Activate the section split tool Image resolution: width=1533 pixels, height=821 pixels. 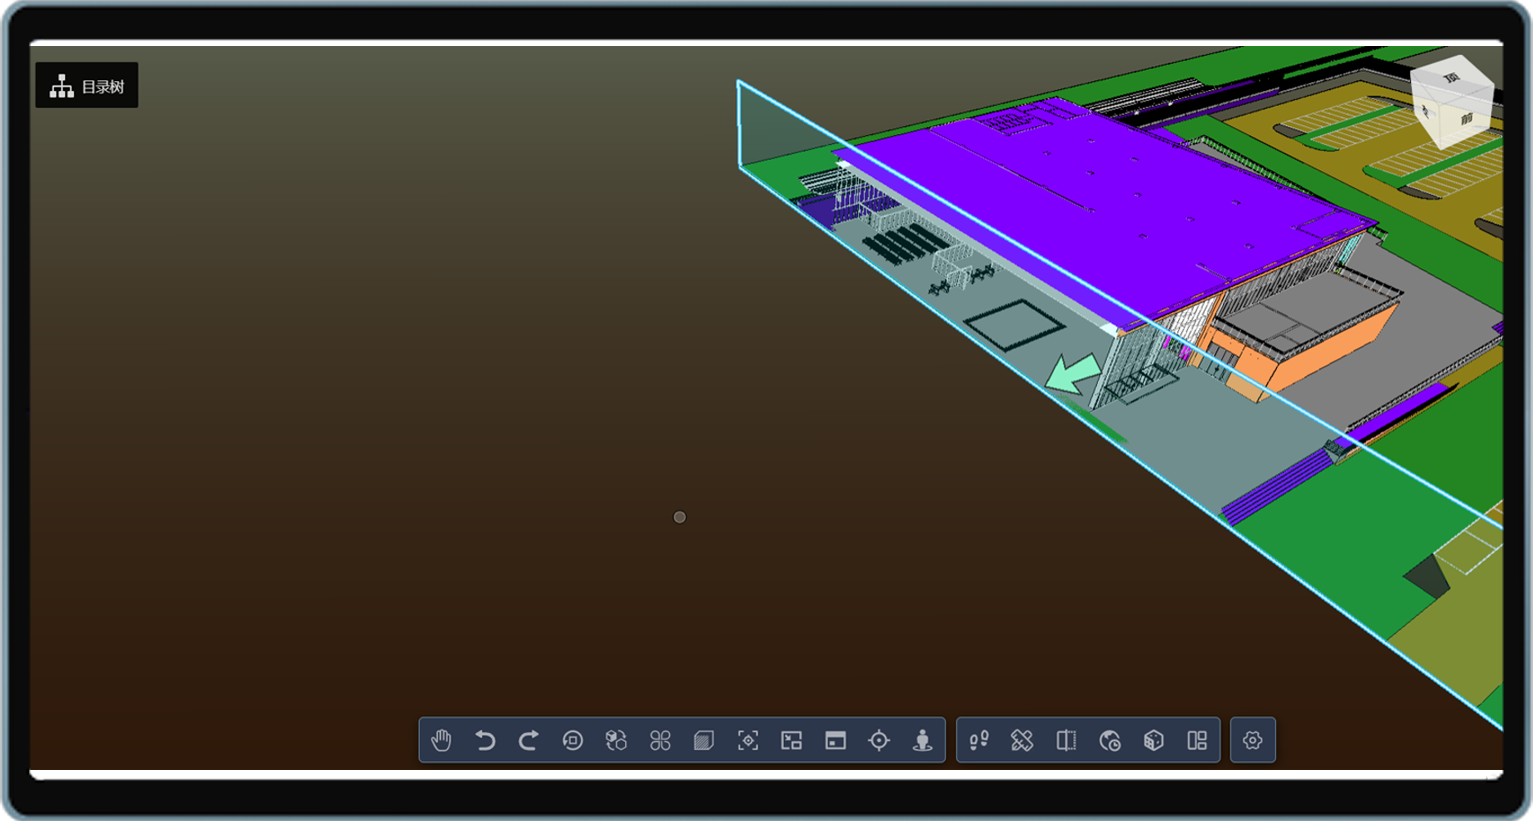pyautogui.click(x=1066, y=740)
